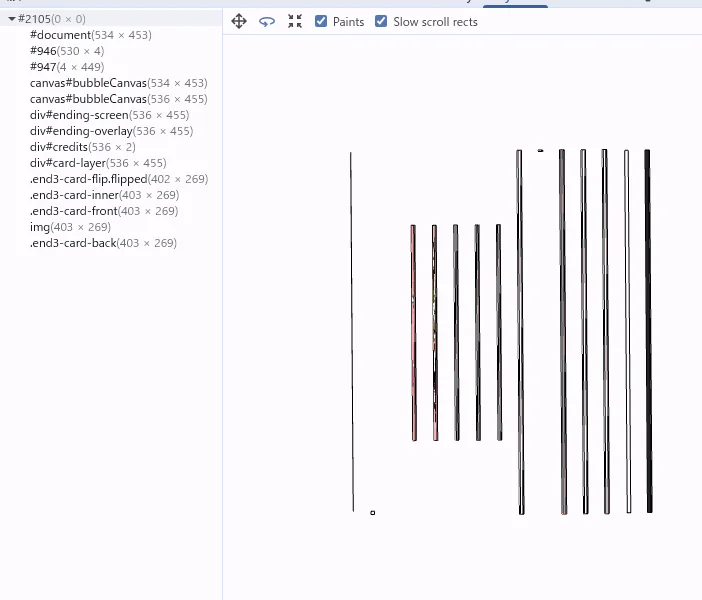Click the reset transform icon

click(295, 21)
